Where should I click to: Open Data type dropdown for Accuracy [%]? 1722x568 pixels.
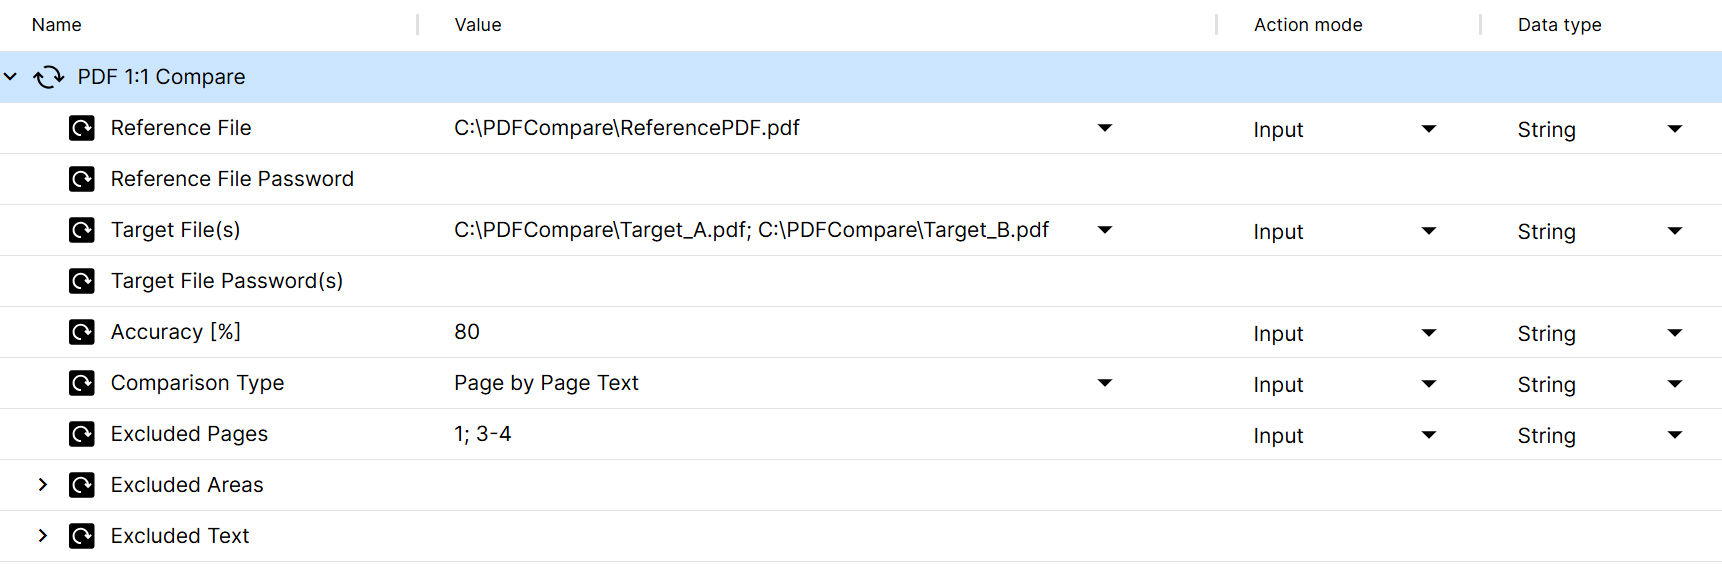tap(1675, 333)
